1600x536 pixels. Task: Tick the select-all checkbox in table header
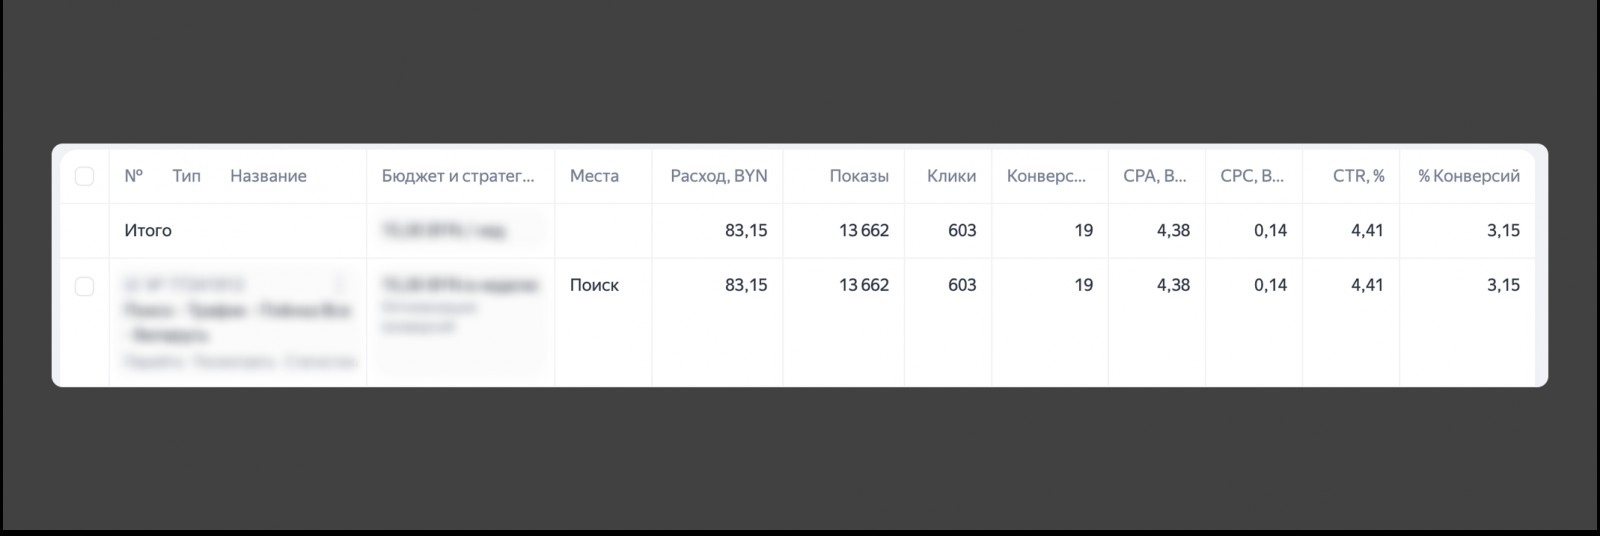point(85,176)
